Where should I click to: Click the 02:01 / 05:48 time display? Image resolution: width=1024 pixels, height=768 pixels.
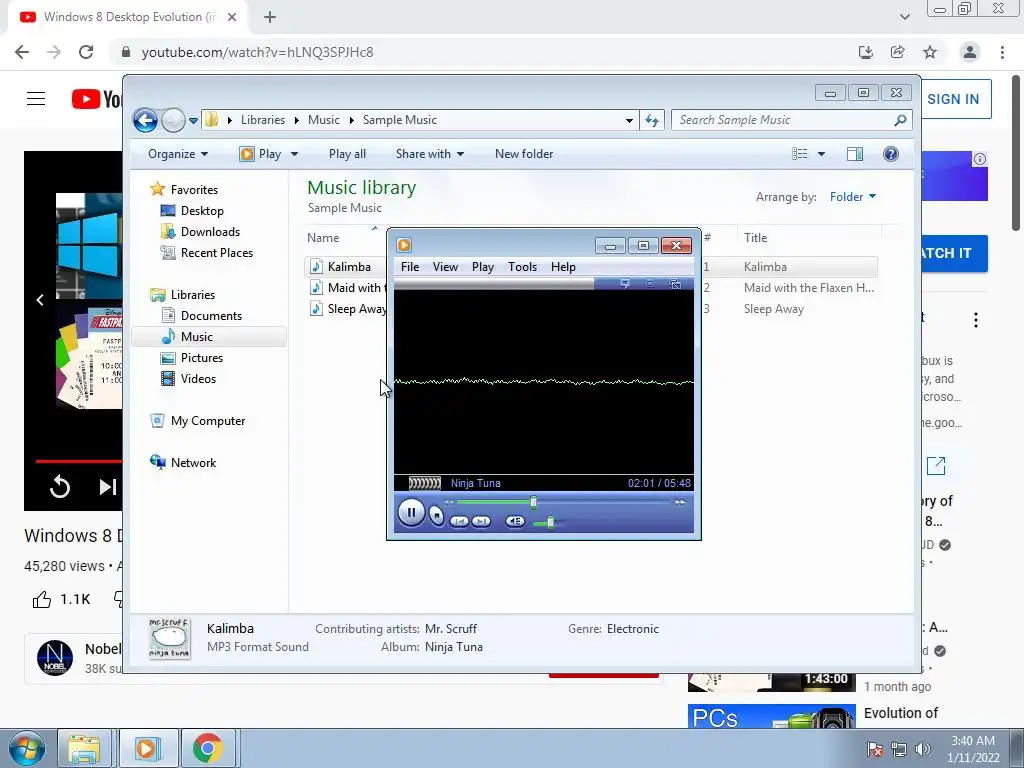click(x=659, y=483)
